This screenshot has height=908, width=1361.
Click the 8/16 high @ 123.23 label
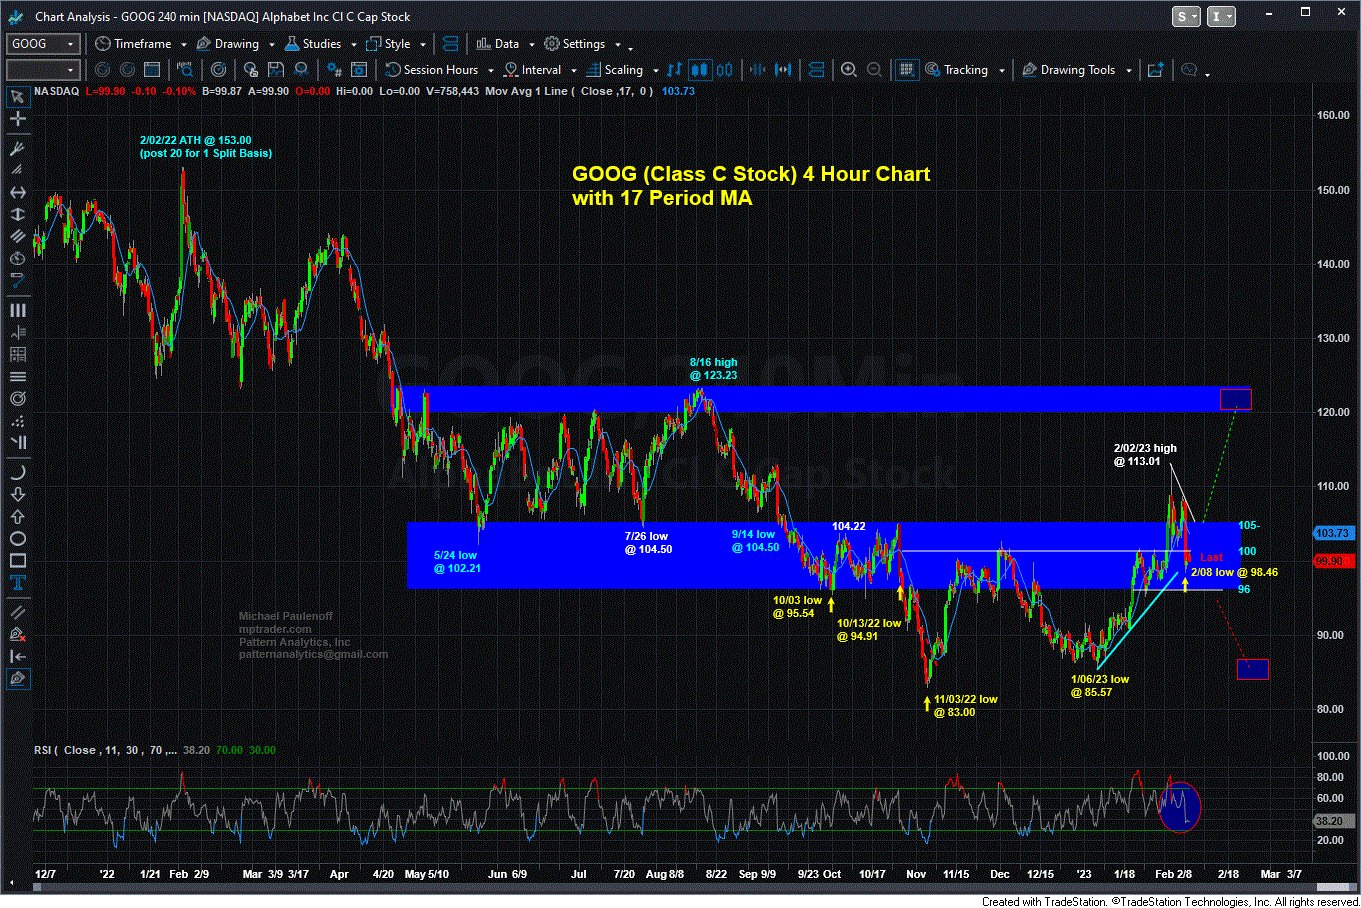pyautogui.click(x=713, y=369)
